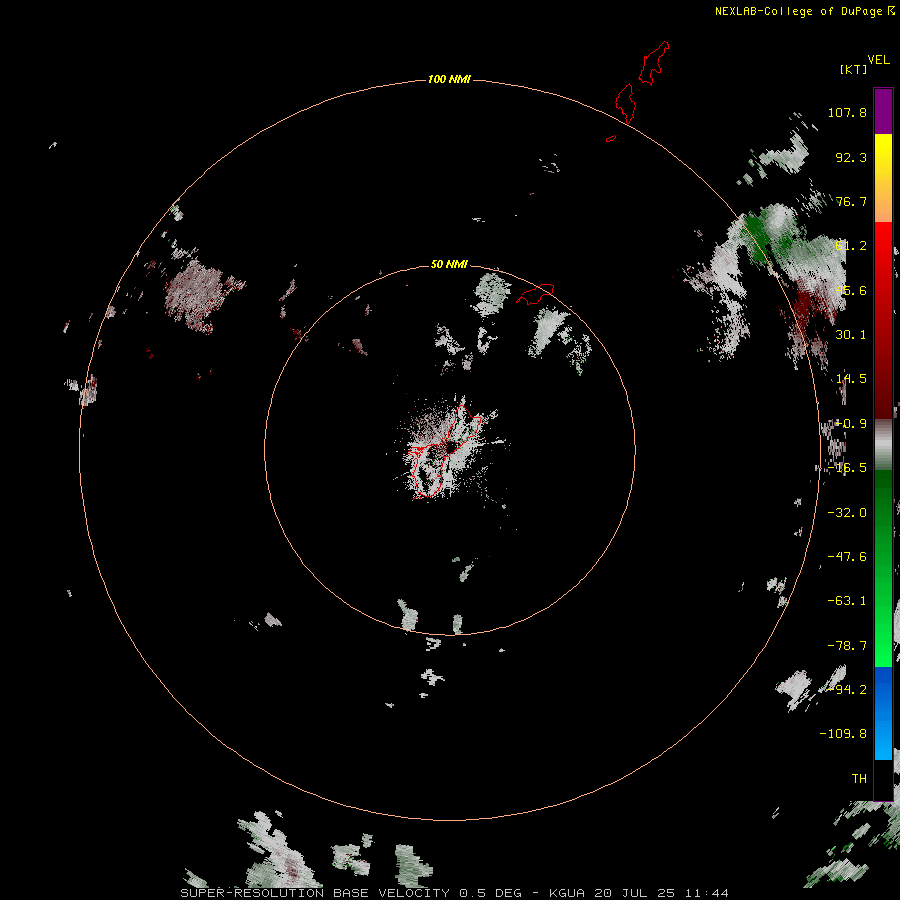Click the -94.2 velocity legend value
This screenshot has width=900, height=900.
(847, 690)
